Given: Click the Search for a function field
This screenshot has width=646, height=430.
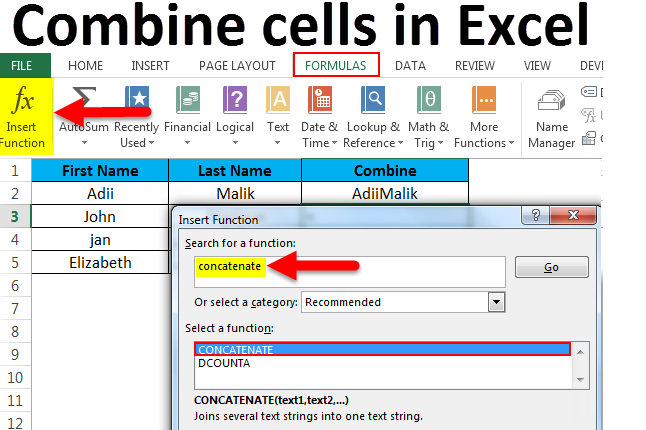Looking at the screenshot, I should pos(349,272).
